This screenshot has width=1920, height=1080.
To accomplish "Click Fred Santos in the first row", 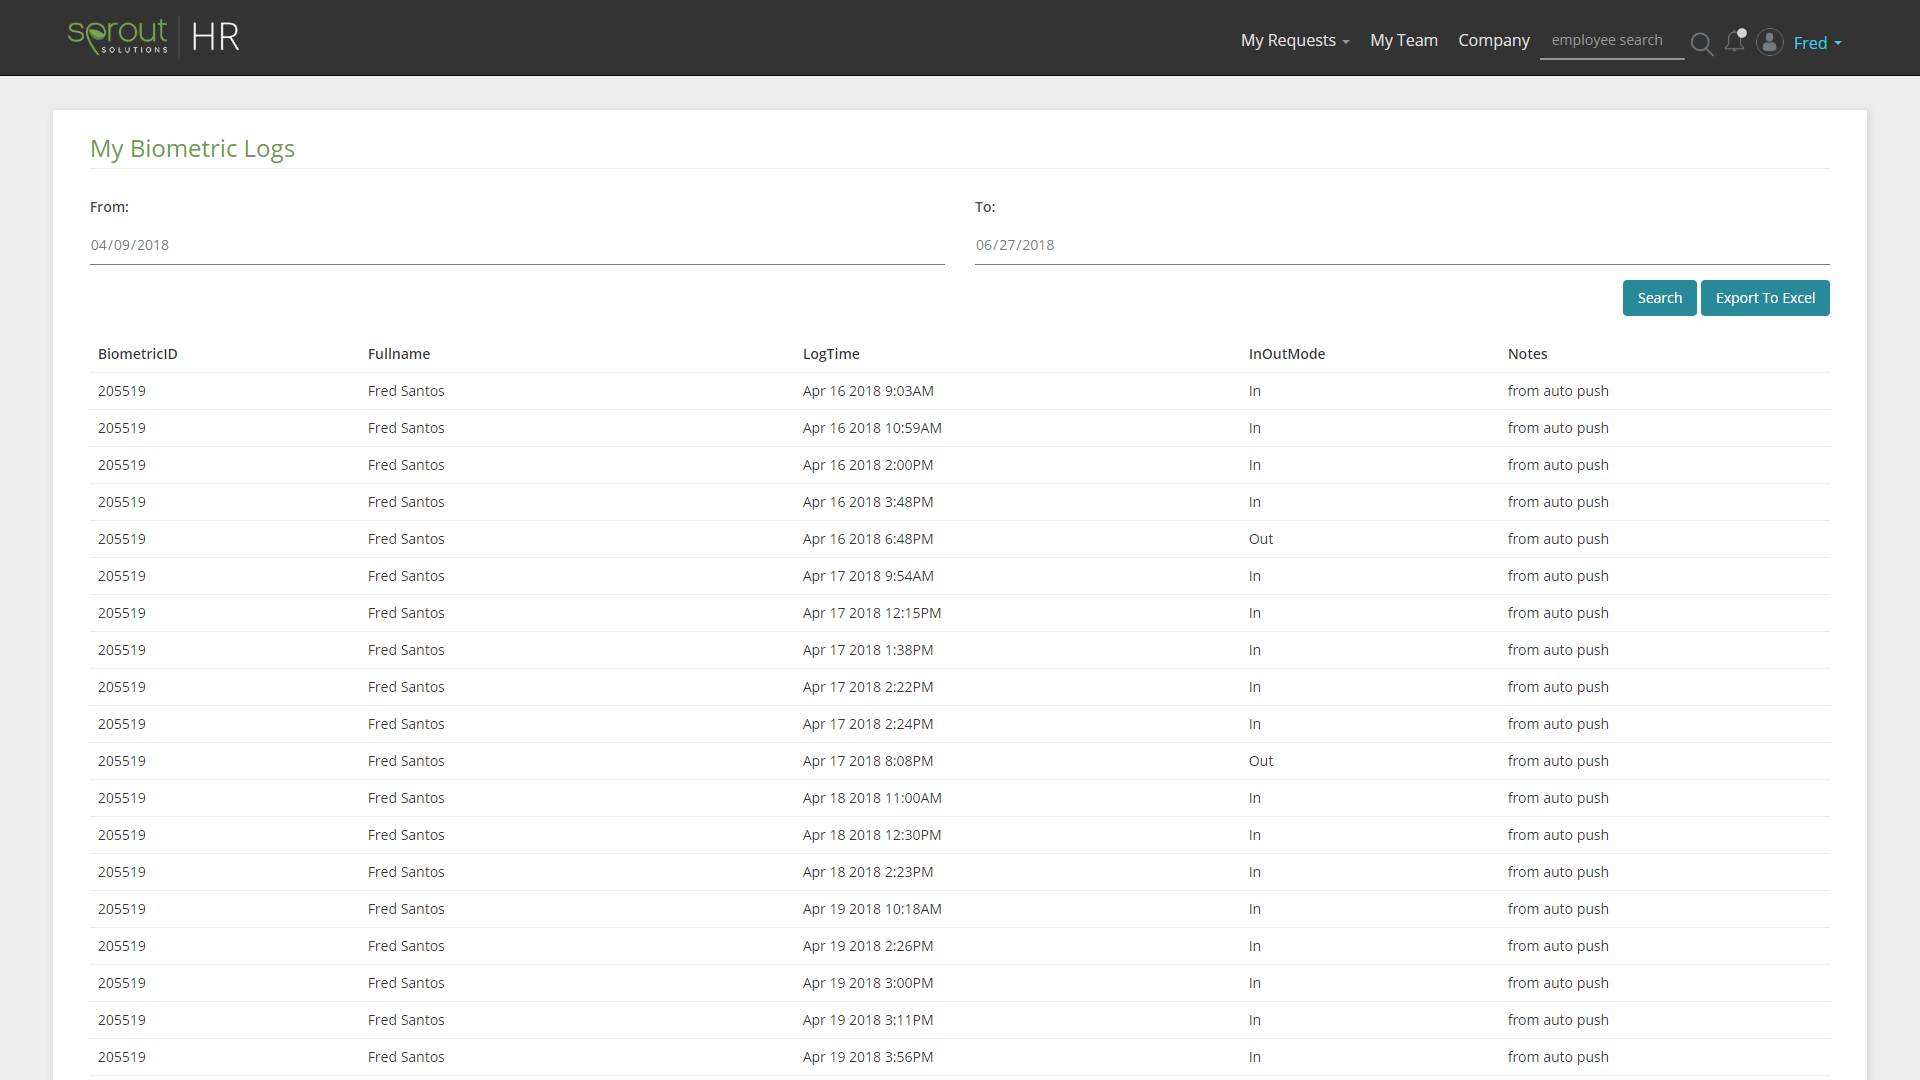I will (406, 391).
